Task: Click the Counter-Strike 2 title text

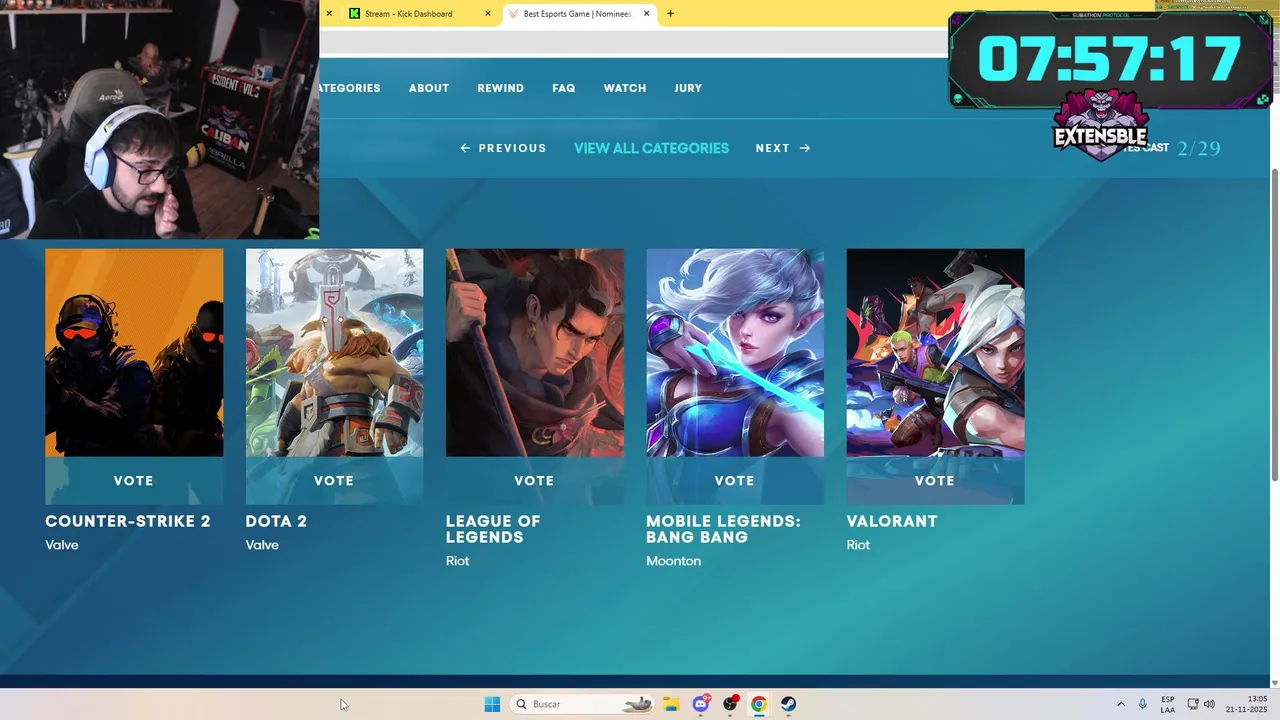Action: [x=128, y=521]
